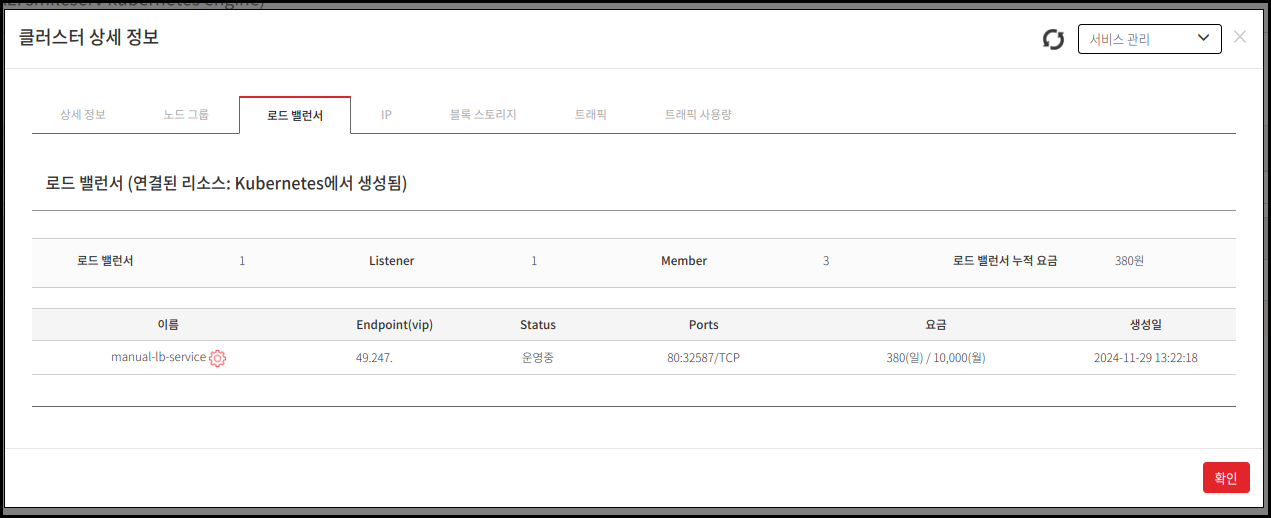The image size is (1271, 518).
Task: Click the manual-lb-service name entry
Action: tap(158, 357)
